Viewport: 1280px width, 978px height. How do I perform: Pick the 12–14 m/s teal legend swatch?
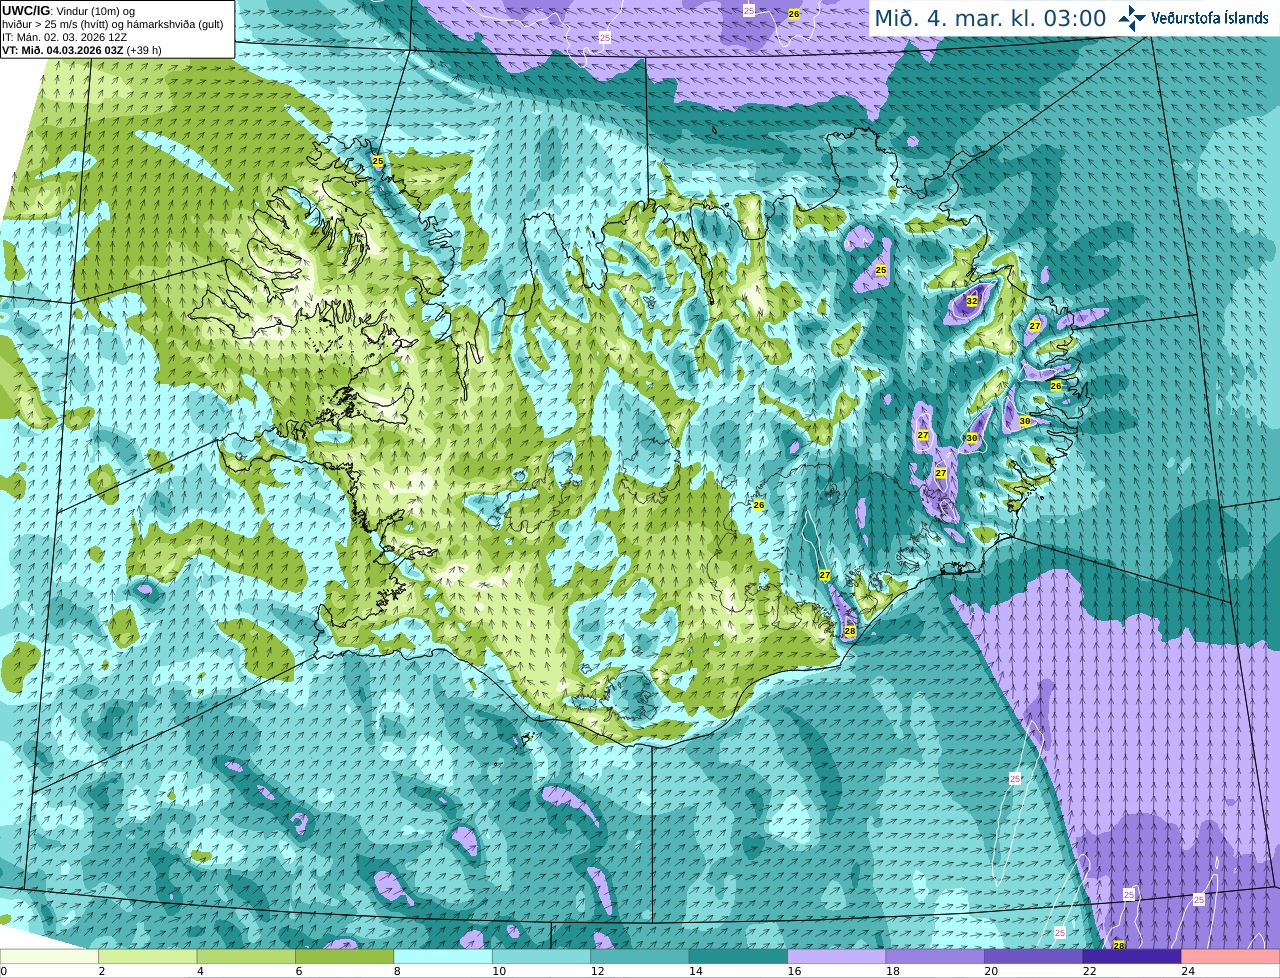point(640,957)
